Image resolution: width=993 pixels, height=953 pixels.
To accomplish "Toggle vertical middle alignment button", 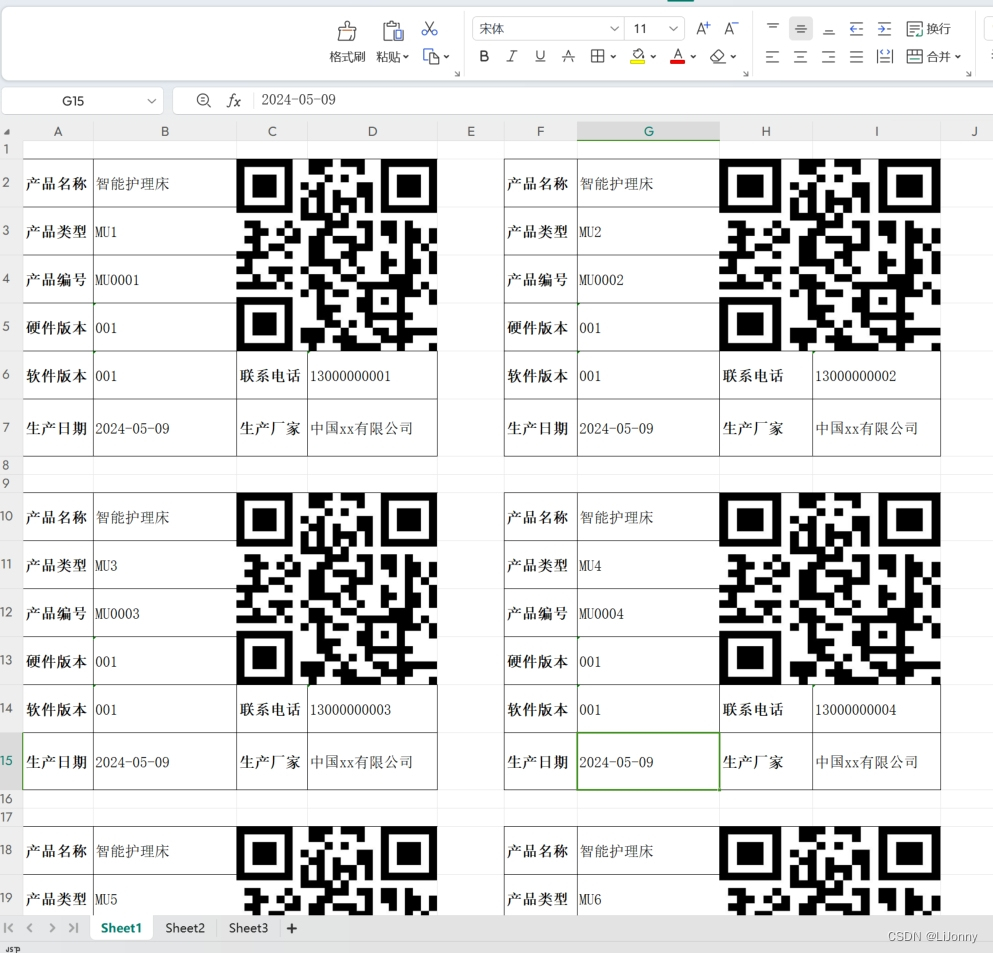I will tap(800, 28).
